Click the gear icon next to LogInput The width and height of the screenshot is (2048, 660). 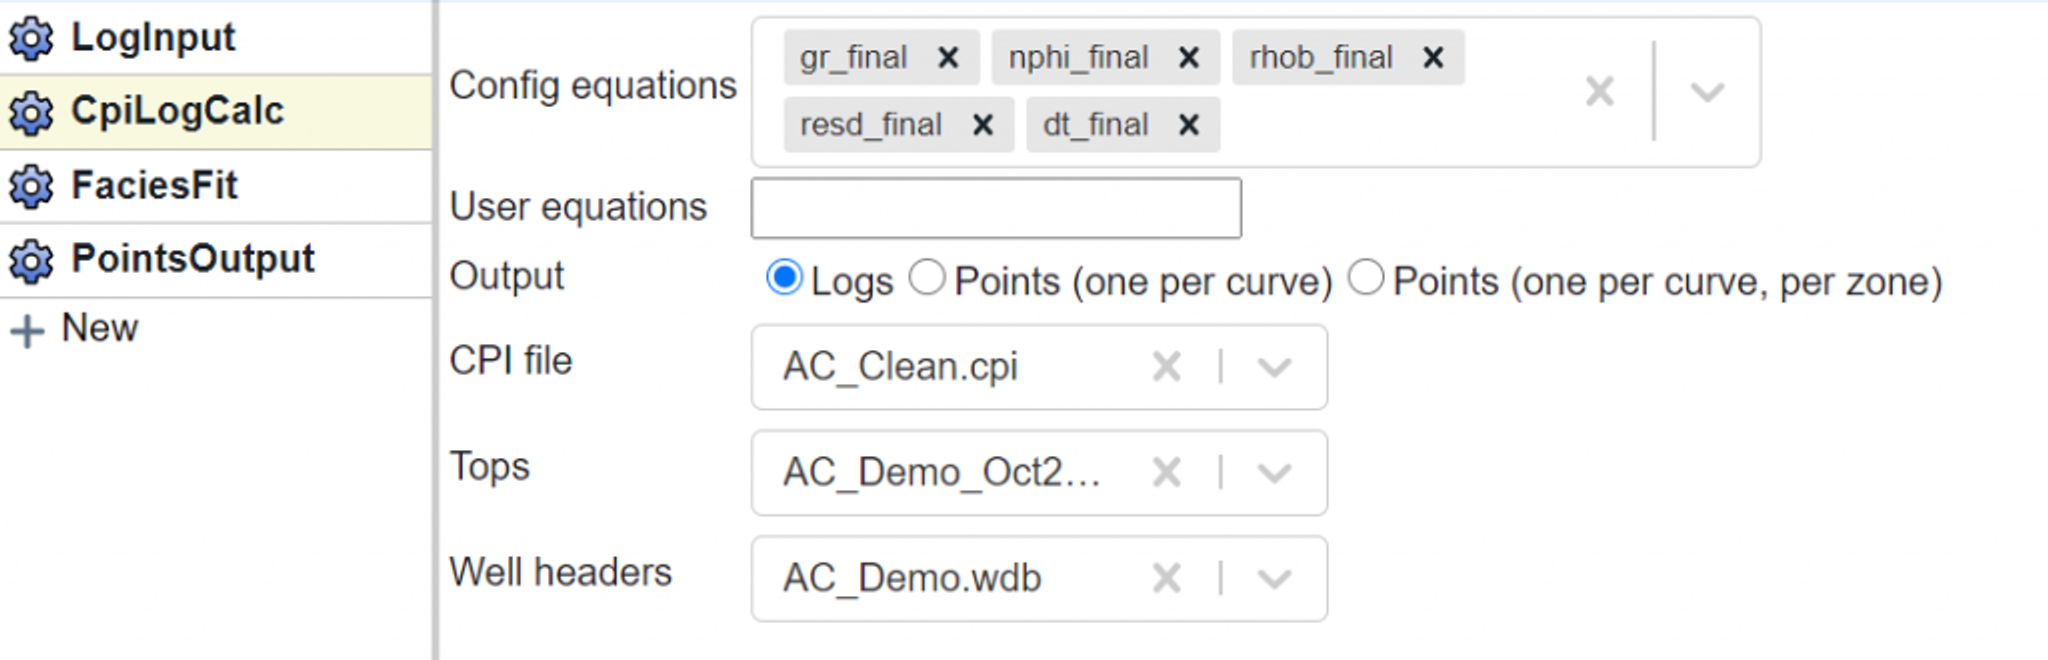31,39
